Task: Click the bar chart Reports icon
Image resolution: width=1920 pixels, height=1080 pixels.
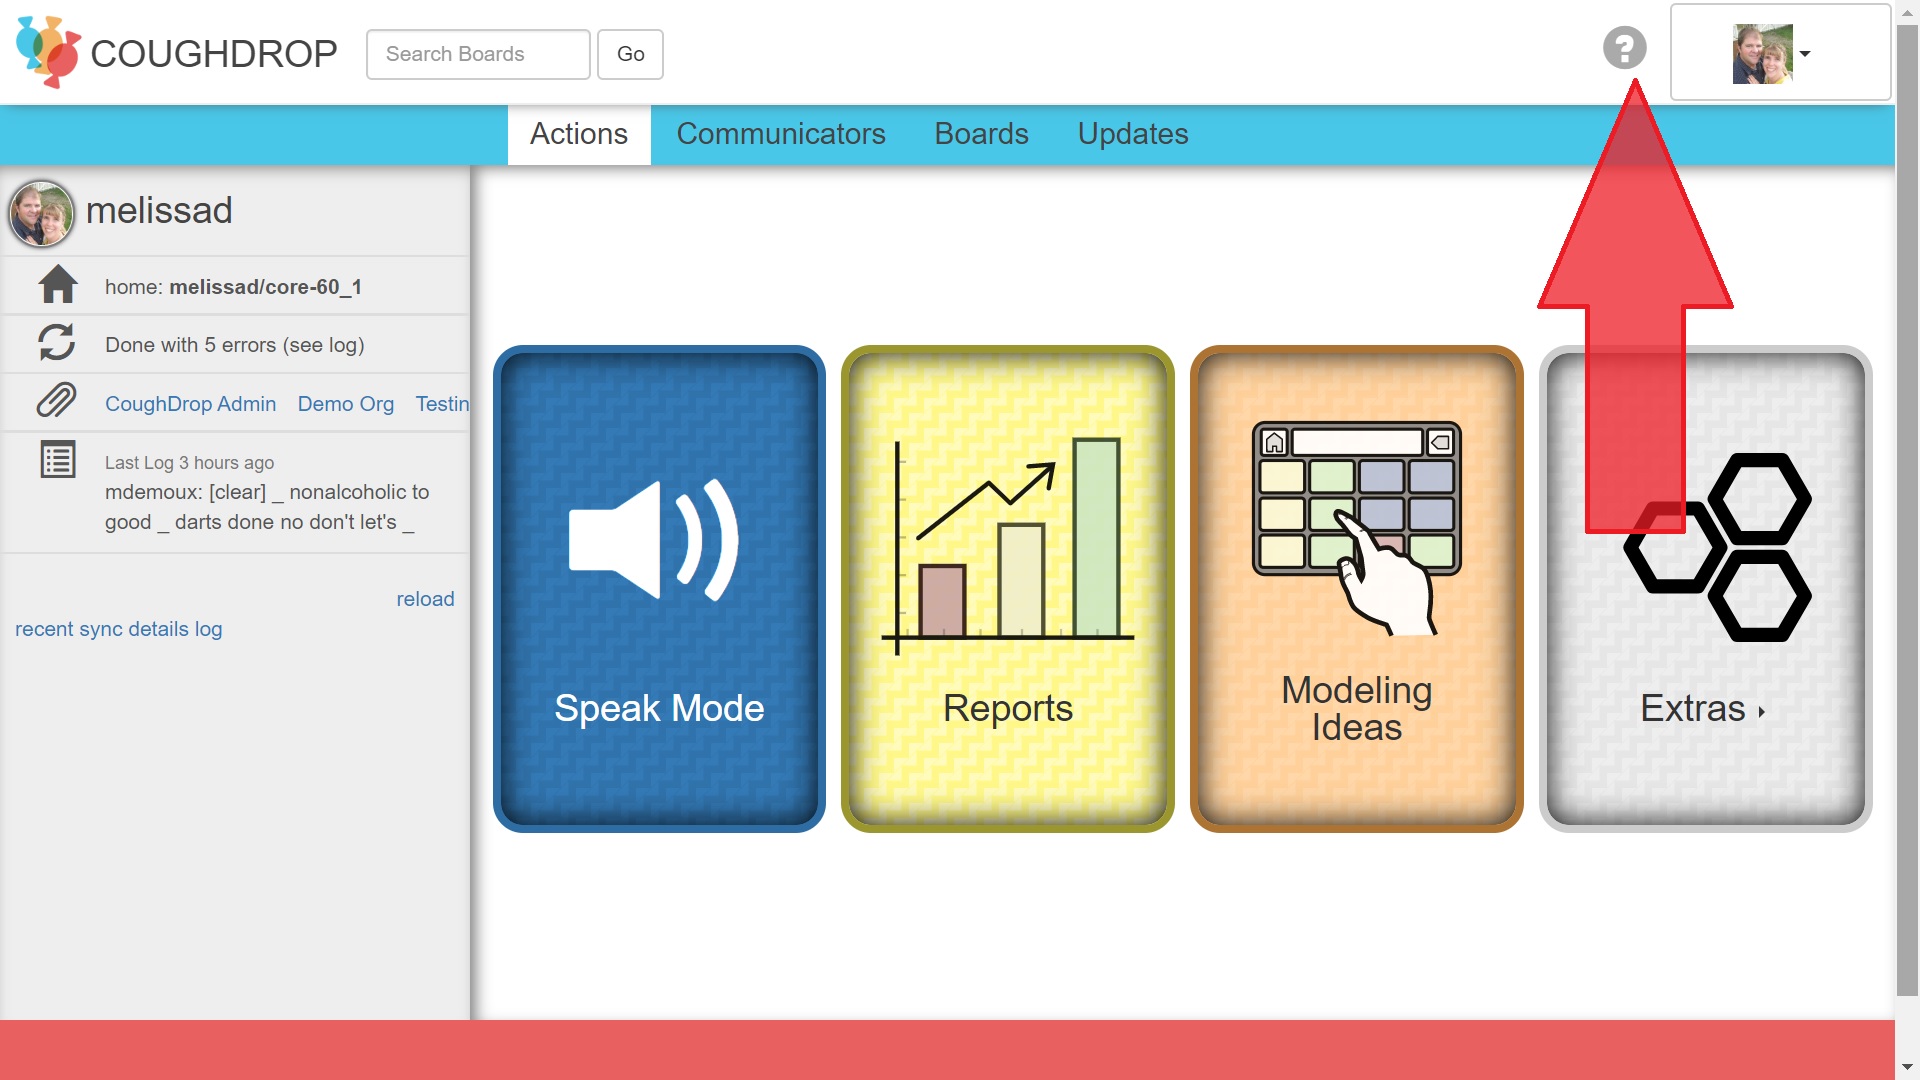Action: [x=1008, y=546]
